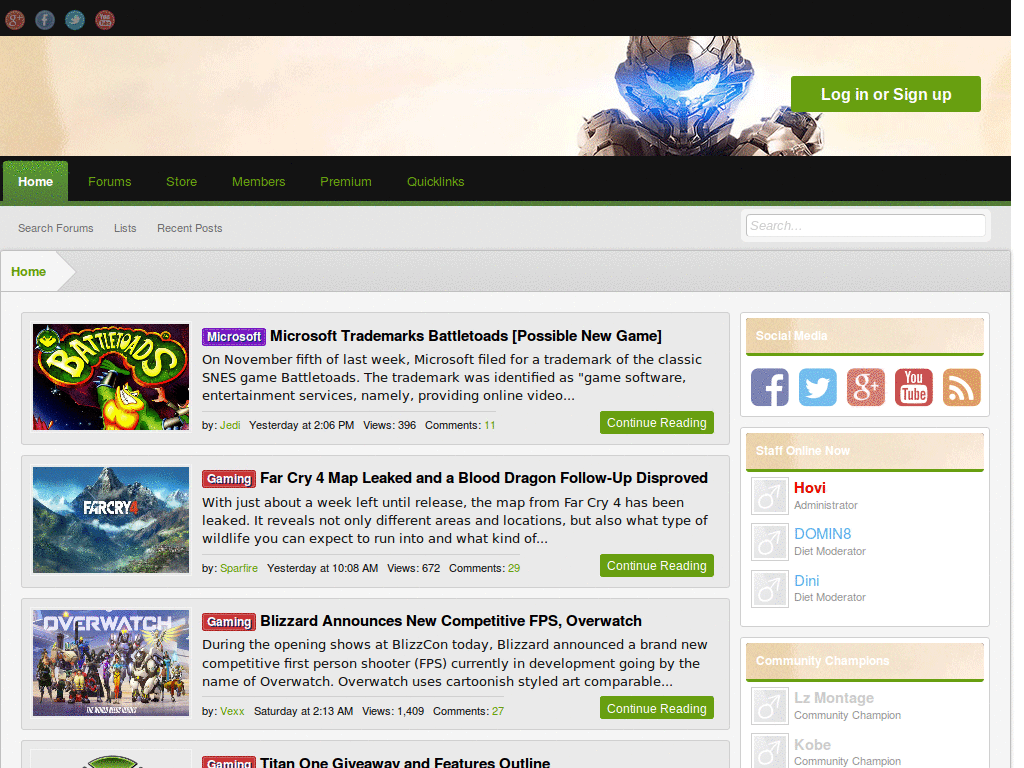Screen dimensions: 1024x768
Task: Open the Overwatch article thumbnail
Action: pyautogui.click(x=111, y=663)
